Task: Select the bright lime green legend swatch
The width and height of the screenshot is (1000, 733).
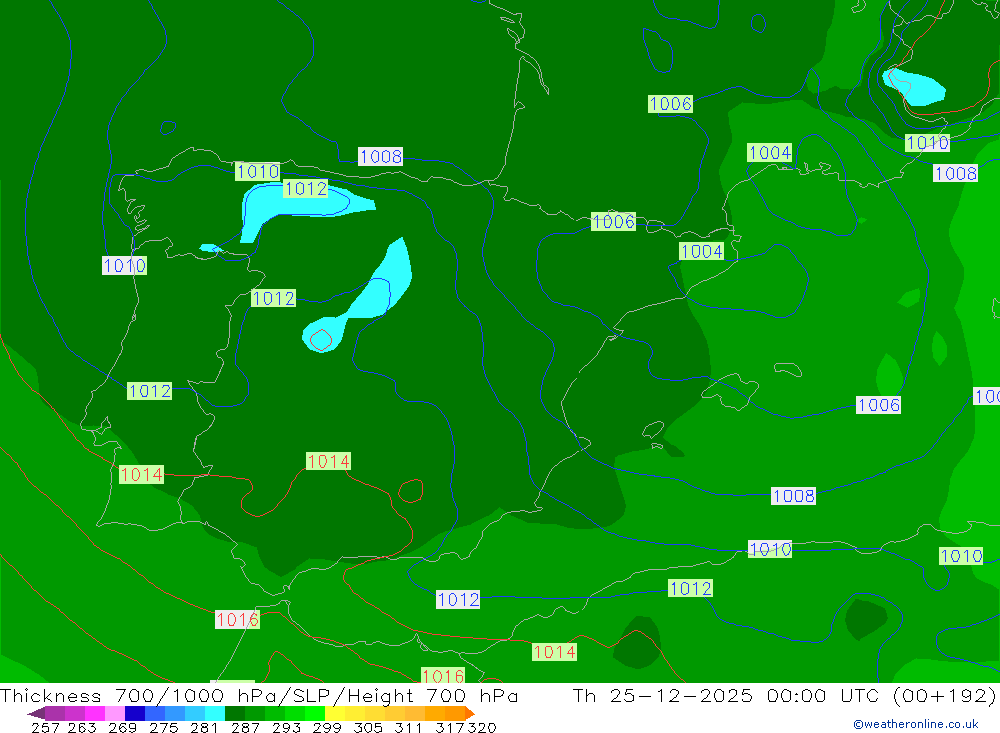Action: click(315, 713)
